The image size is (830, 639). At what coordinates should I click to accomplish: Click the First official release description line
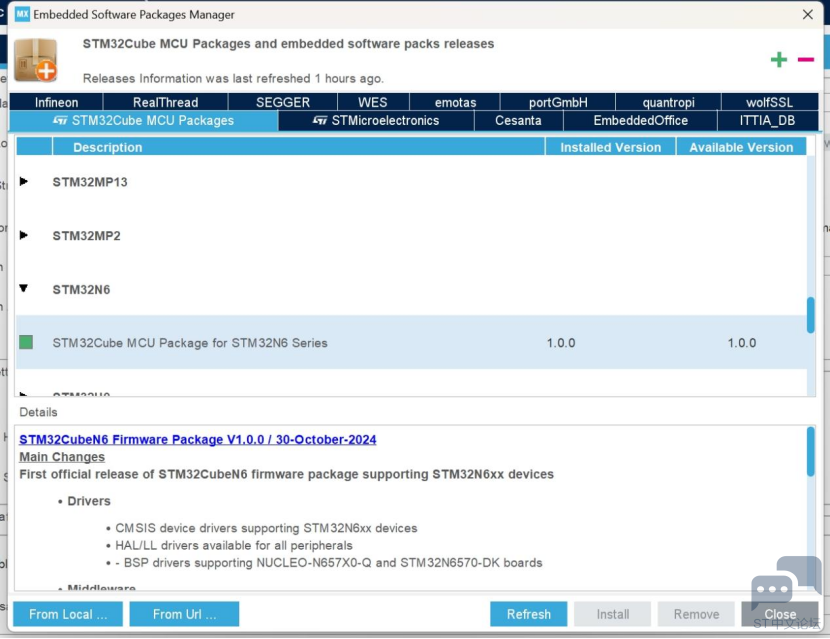286,474
